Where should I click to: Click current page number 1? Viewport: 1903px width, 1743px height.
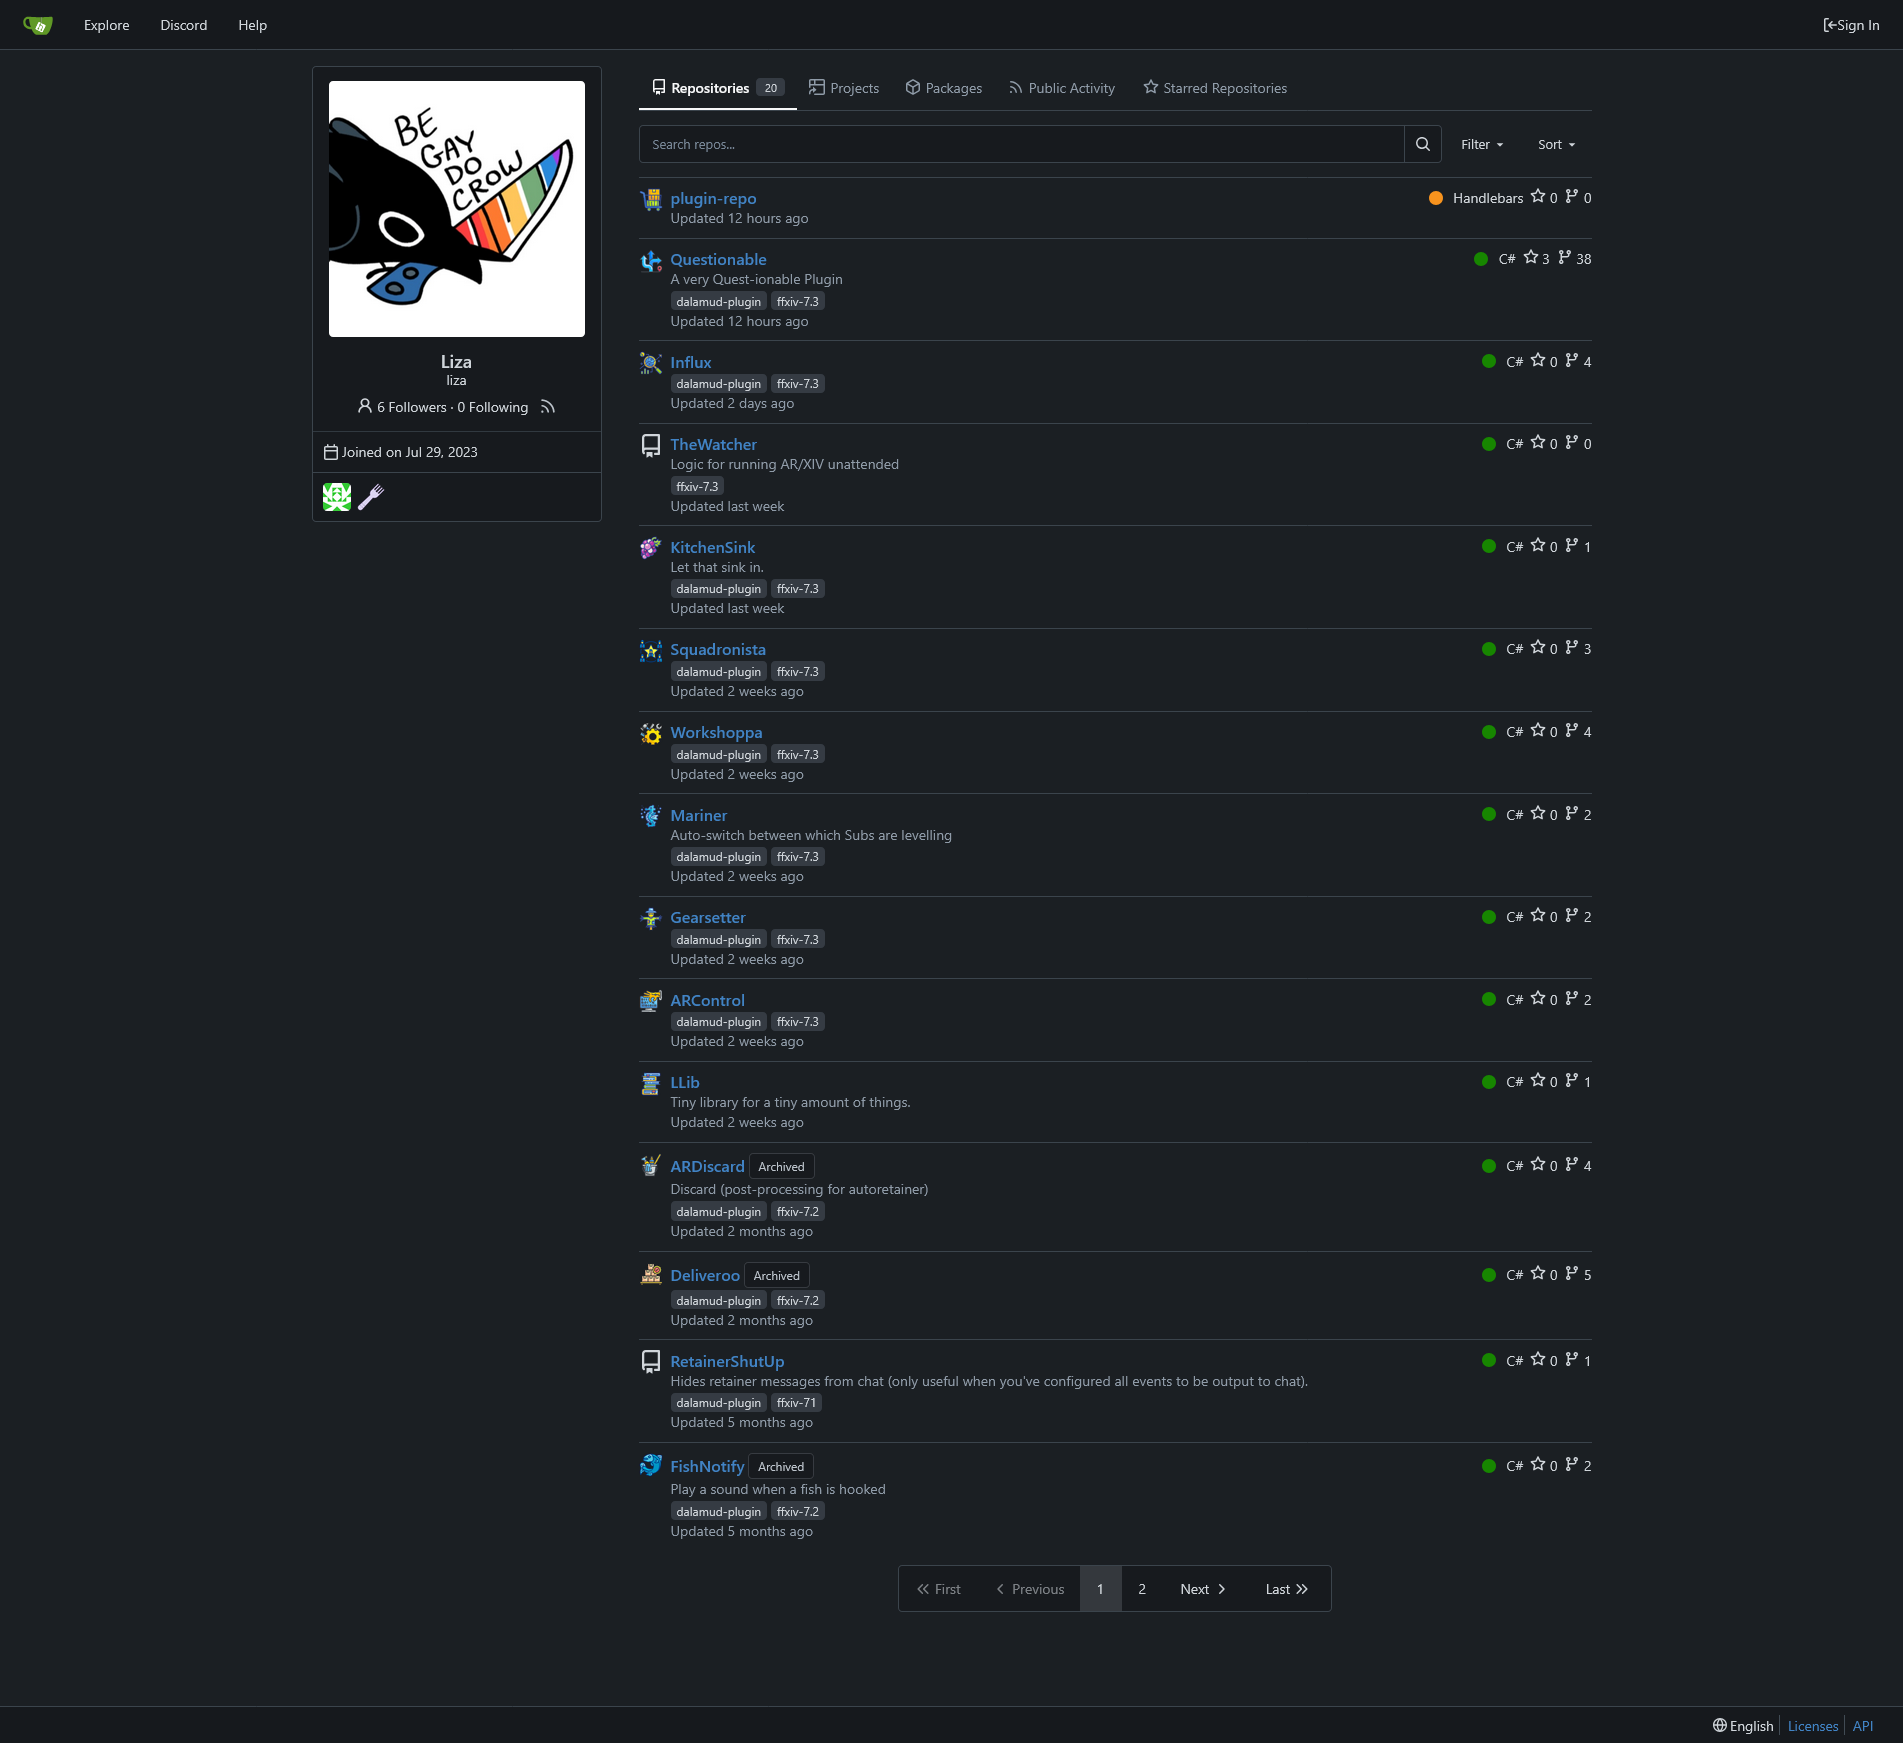tap(1100, 1589)
